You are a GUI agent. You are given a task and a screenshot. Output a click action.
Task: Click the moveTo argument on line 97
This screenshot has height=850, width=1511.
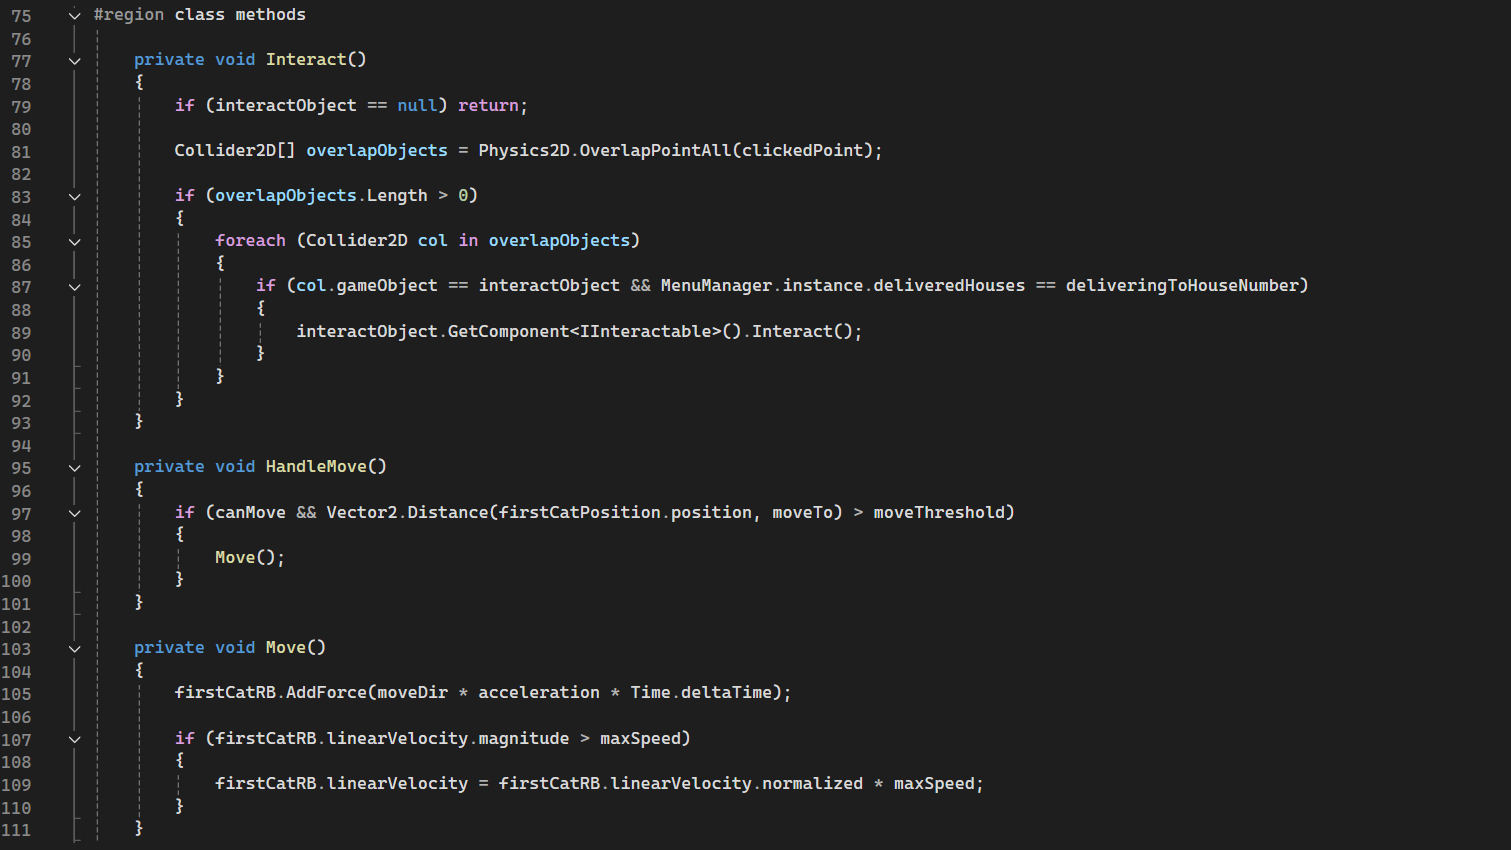click(x=802, y=513)
